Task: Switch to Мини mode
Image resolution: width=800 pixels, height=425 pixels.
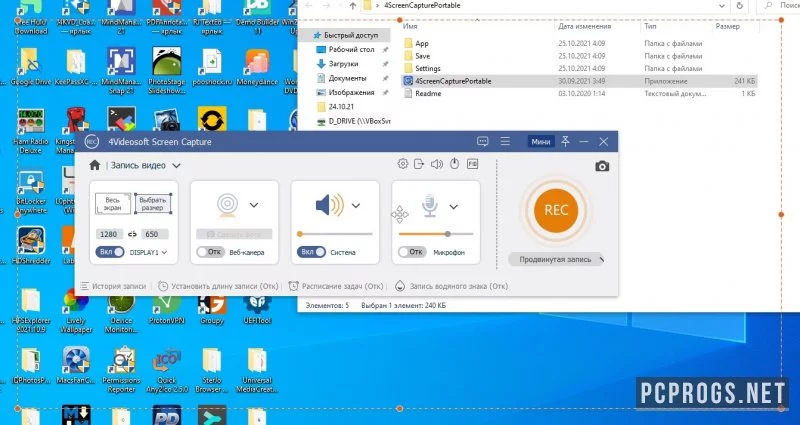Action: point(541,142)
